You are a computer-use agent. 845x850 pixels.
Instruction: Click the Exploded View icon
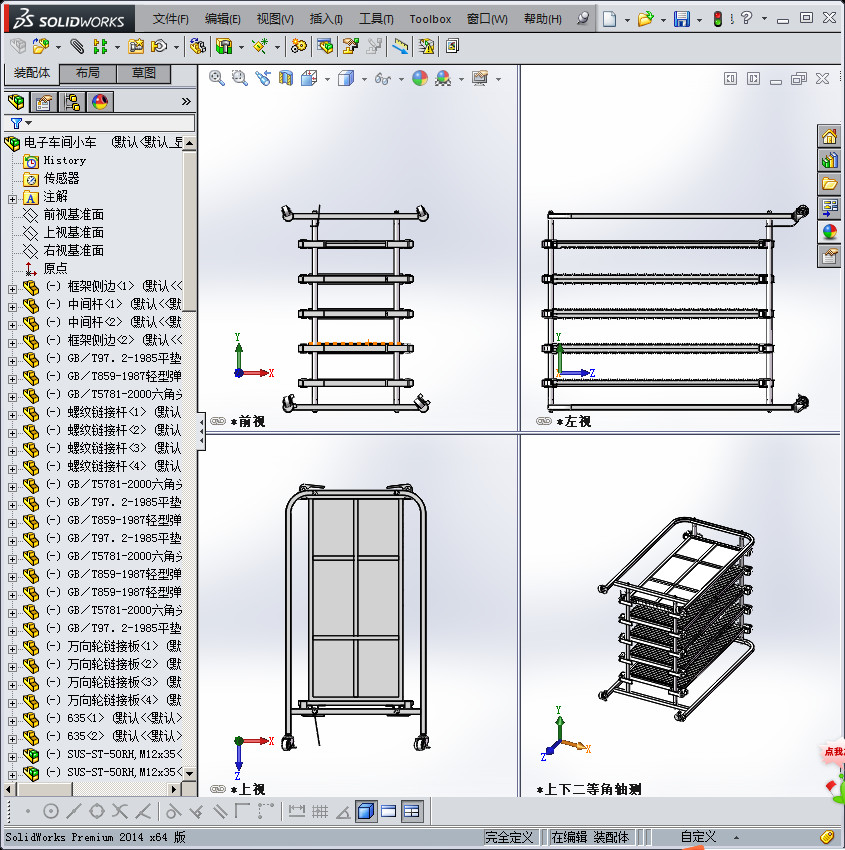coord(351,47)
